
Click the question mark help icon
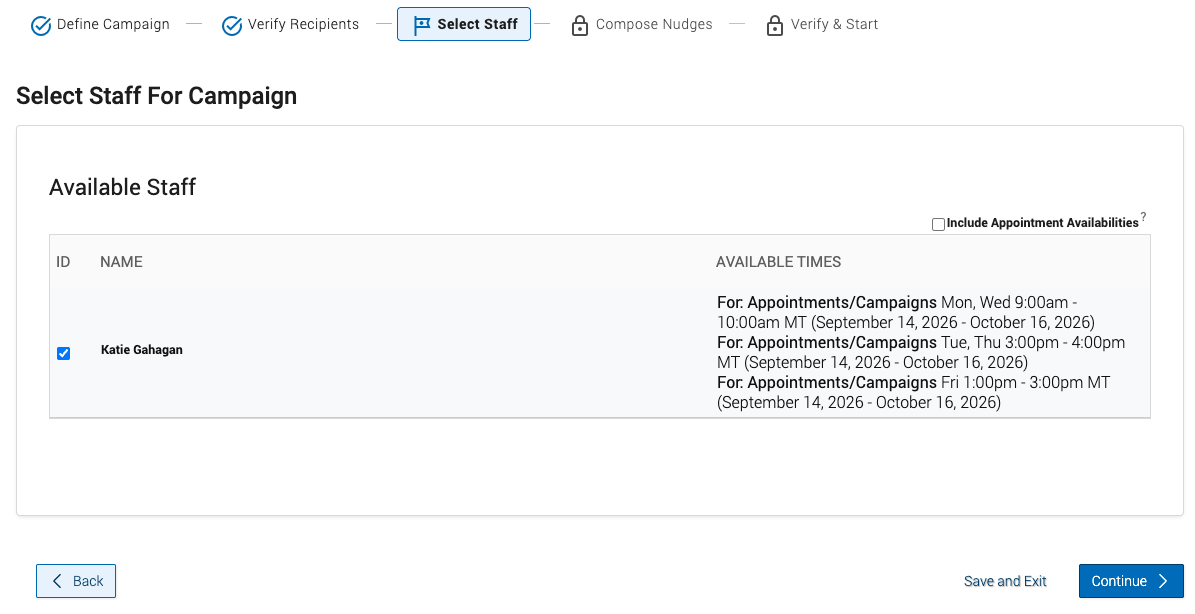1143,217
